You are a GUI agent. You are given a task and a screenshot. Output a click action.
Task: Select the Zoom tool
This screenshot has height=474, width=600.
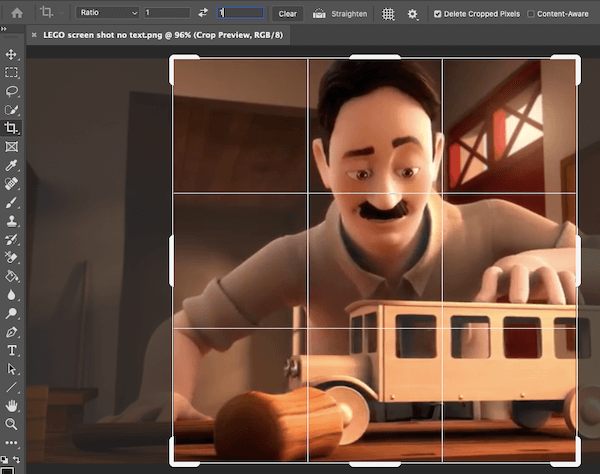coord(11,424)
